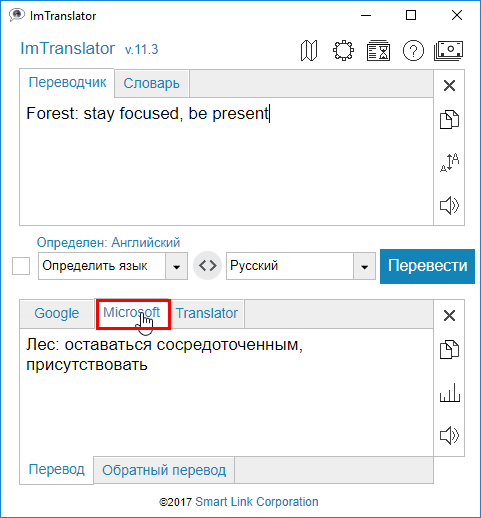Click the Russian translation output text
Viewport: 481px width, 518px height.
point(164,354)
